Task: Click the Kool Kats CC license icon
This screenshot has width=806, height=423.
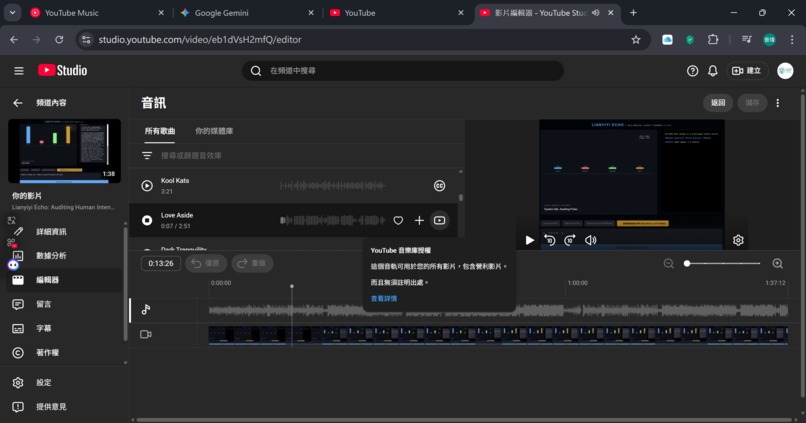Action: [439, 186]
